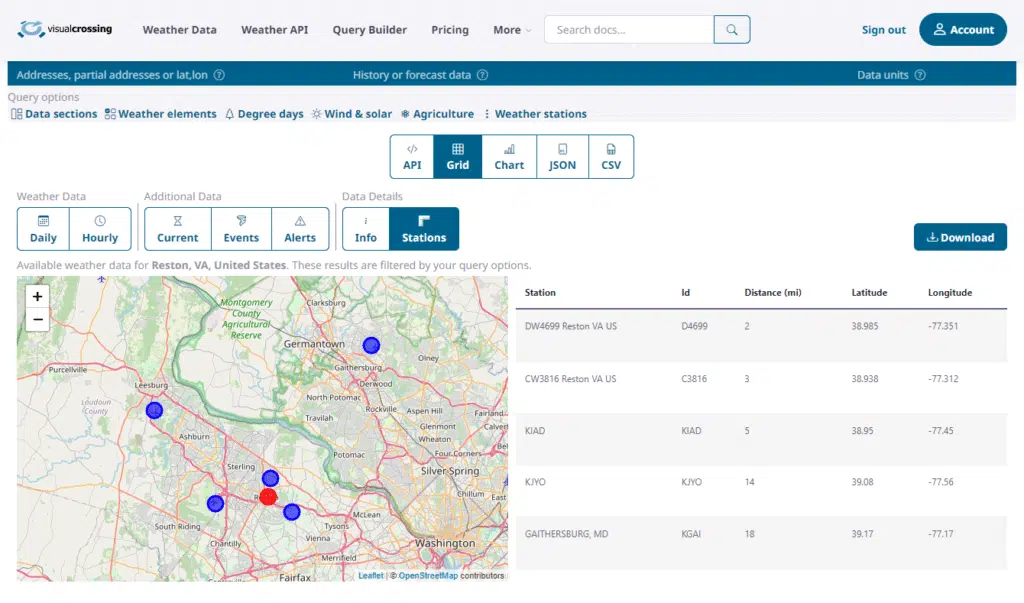Select the Info data details tab
The height and width of the screenshot is (603, 1024).
366,229
